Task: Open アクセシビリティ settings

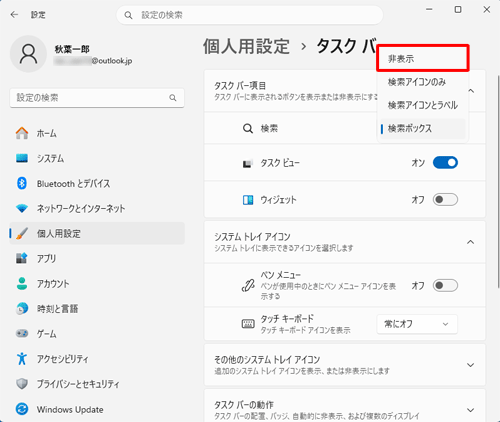Action: (97, 359)
